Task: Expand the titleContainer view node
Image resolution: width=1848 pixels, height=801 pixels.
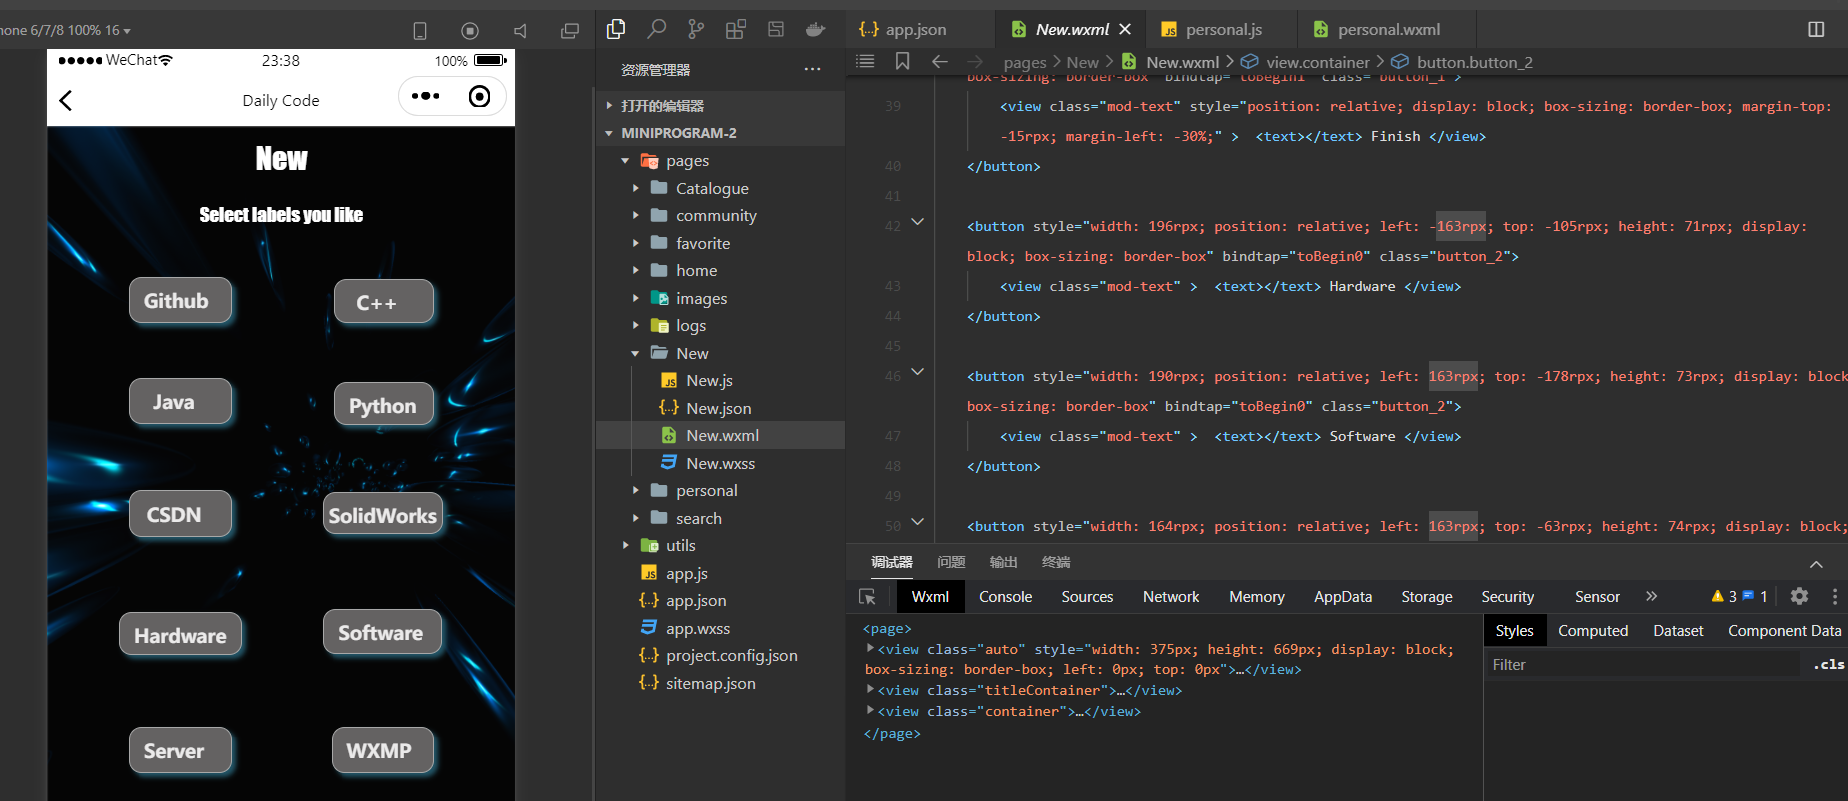Action: (870, 689)
